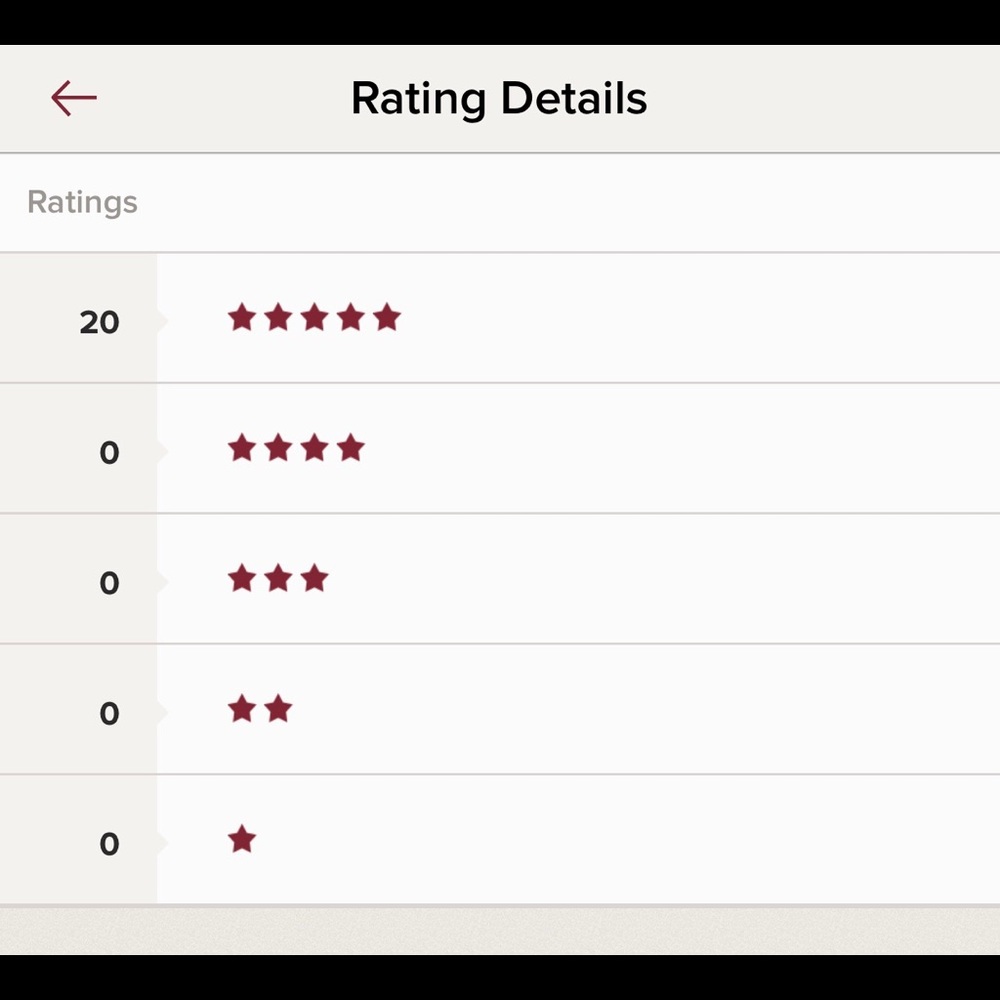Expand the 1-star row chevron
Screen dimensions: 1000x1000
pos(162,841)
